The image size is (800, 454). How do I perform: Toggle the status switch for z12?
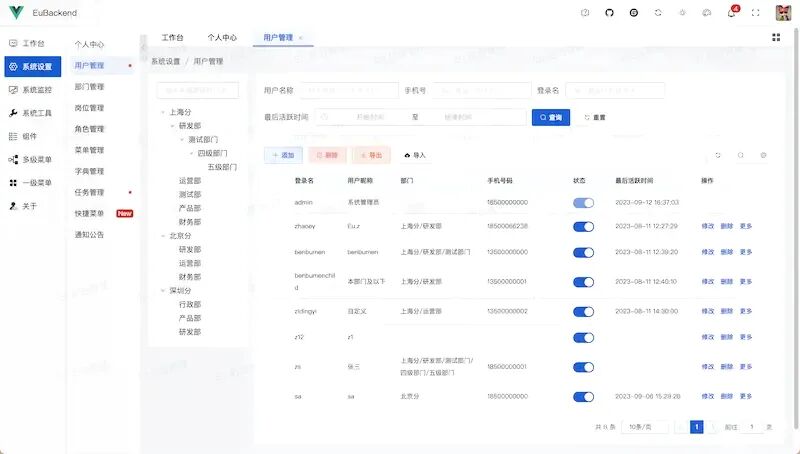pos(583,338)
